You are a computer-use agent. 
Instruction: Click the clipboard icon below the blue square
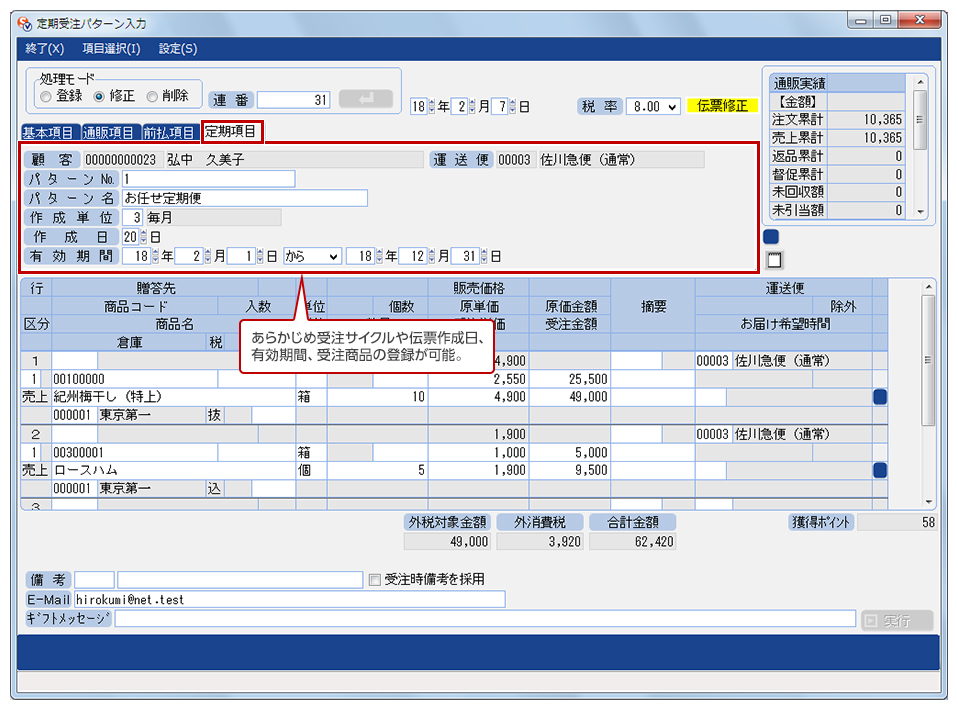(x=771, y=260)
